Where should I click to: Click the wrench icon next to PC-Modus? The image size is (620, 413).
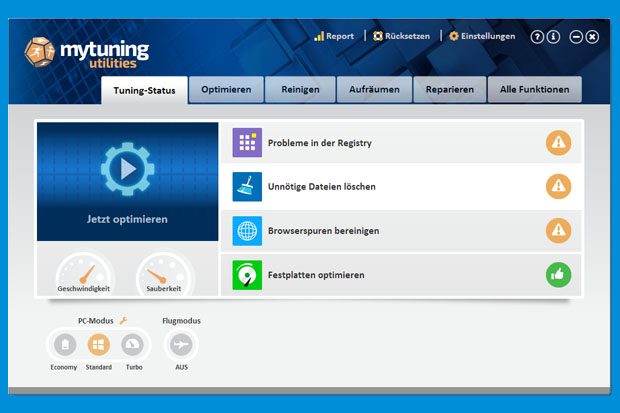point(123,320)
